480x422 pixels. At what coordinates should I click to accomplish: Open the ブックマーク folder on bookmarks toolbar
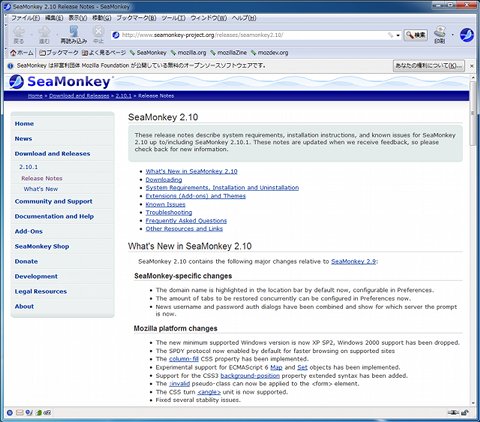click(x=59, y=53)
